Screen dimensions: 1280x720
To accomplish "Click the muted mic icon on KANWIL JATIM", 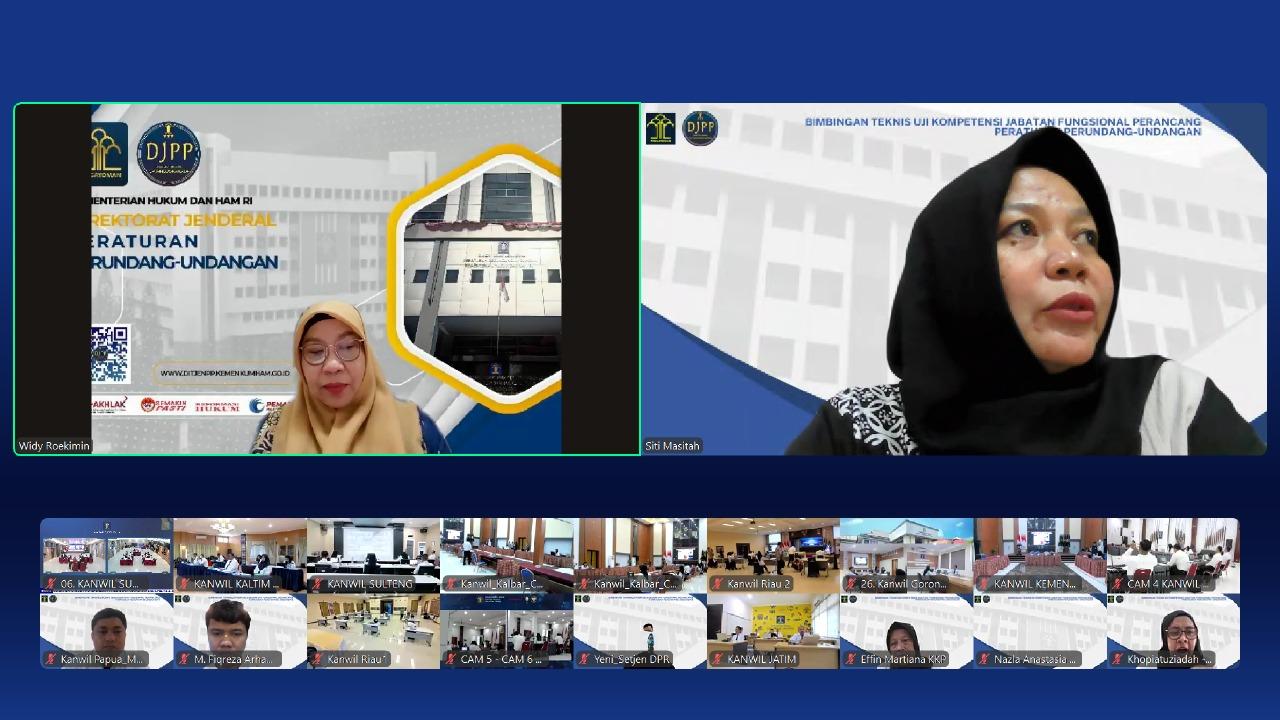I will pyautogui.click(x=717, y=660).
